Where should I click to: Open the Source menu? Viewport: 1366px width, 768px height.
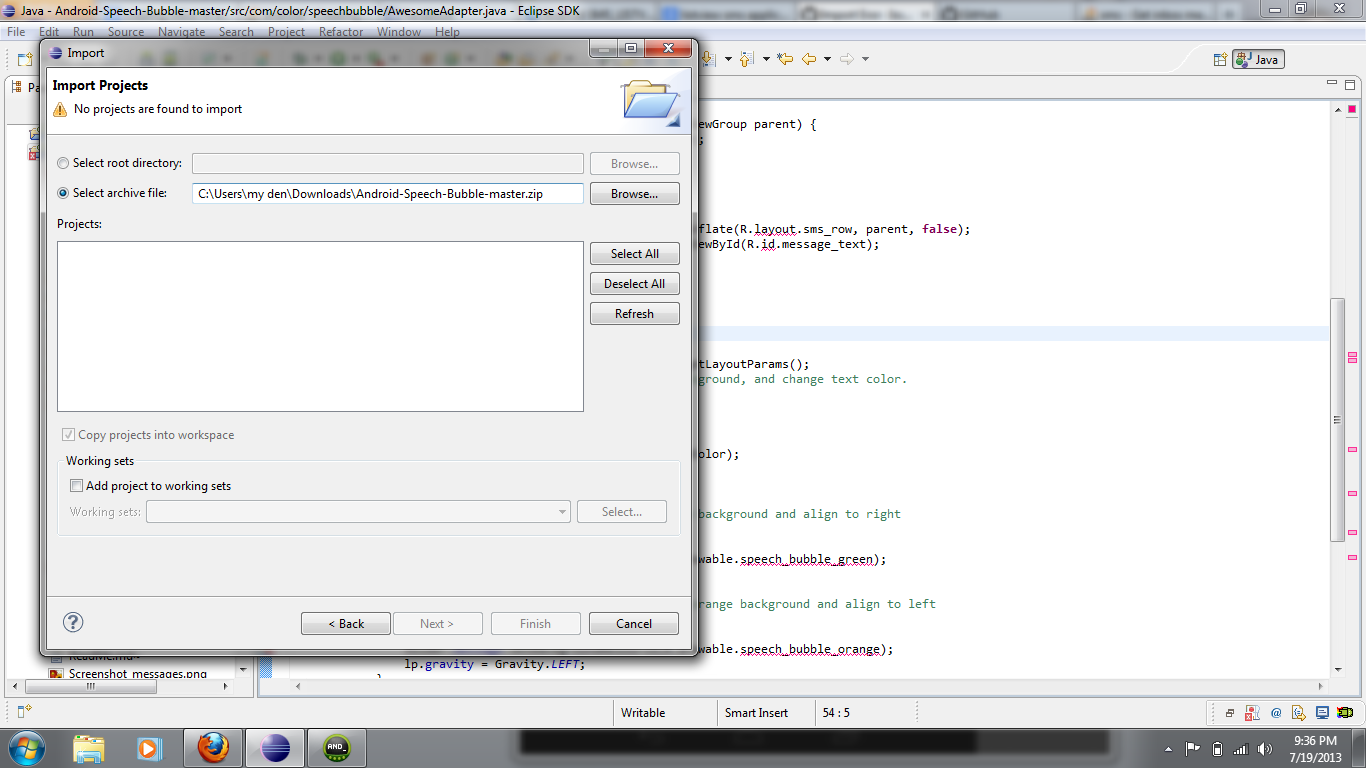[126, 32]
